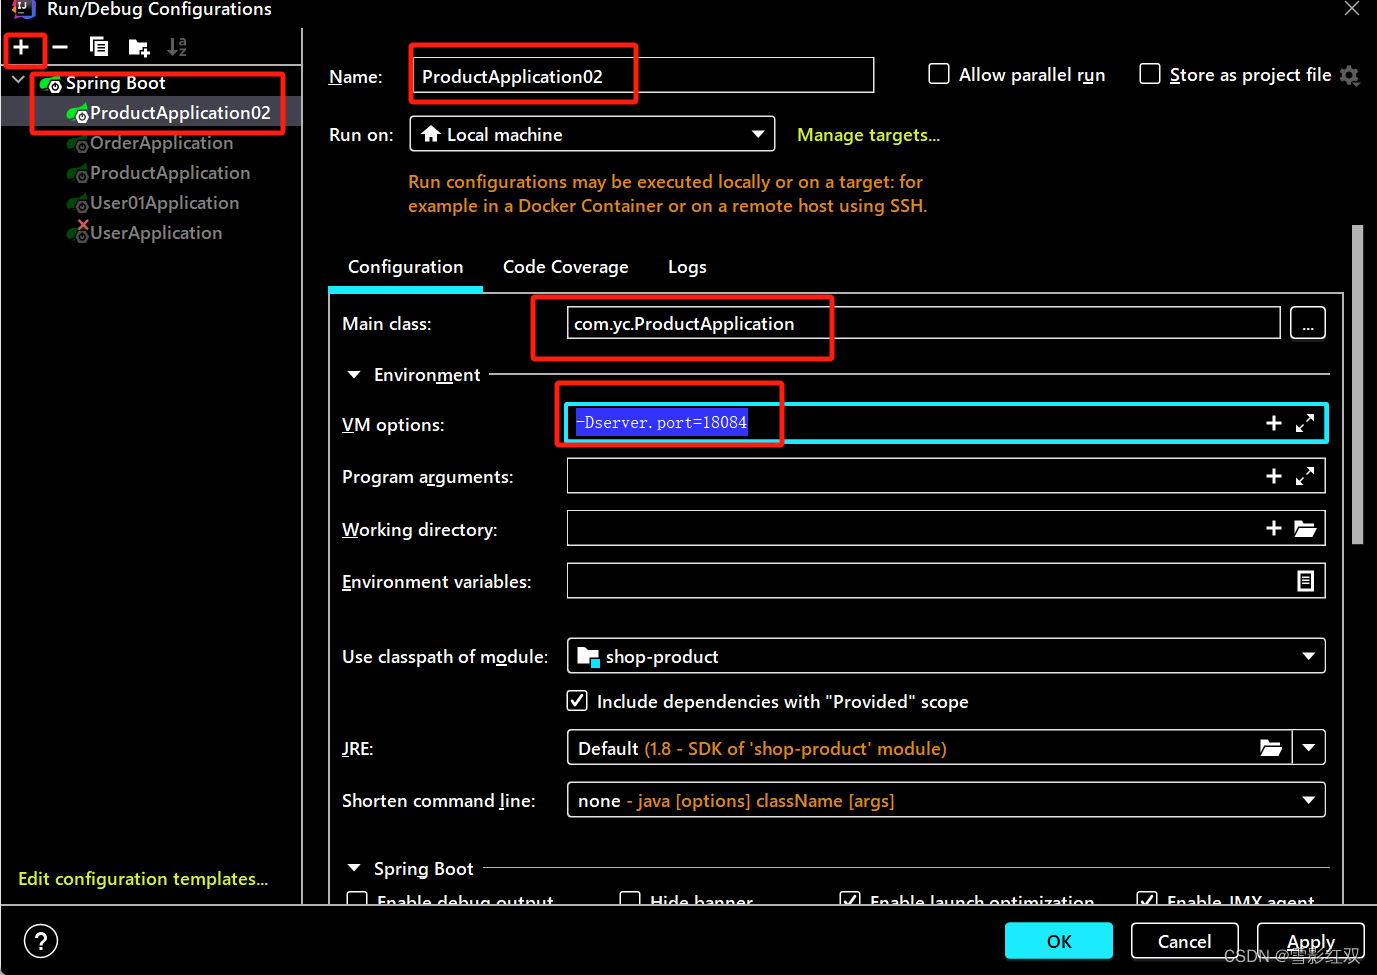This screenshot has height=975, width=1377.
Task: Open the Store as project file settings gear
Action: [x=1350, y=75]
